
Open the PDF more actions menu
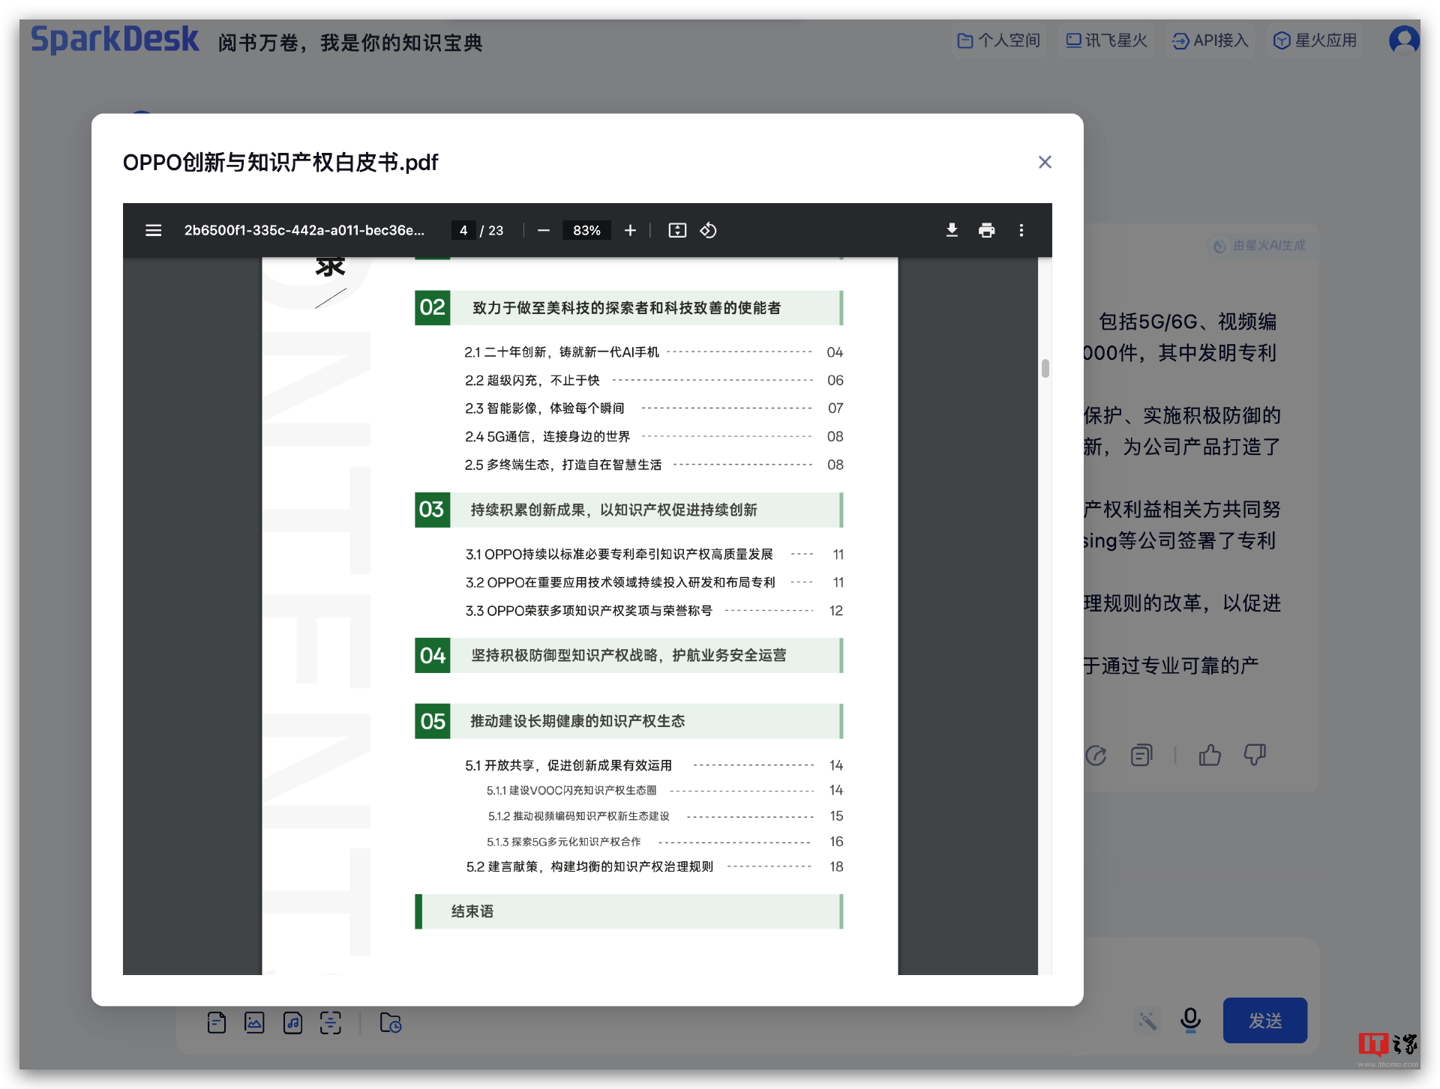pos(1021,230)
